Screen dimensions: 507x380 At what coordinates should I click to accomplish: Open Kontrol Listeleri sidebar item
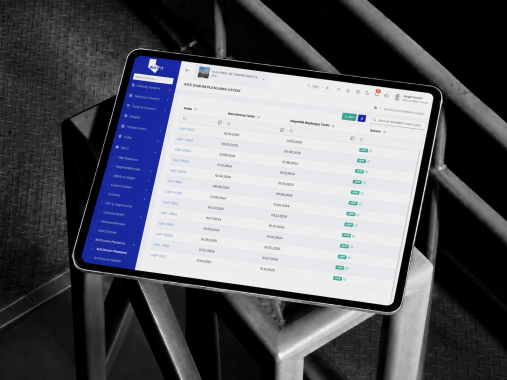click(121, 186)
